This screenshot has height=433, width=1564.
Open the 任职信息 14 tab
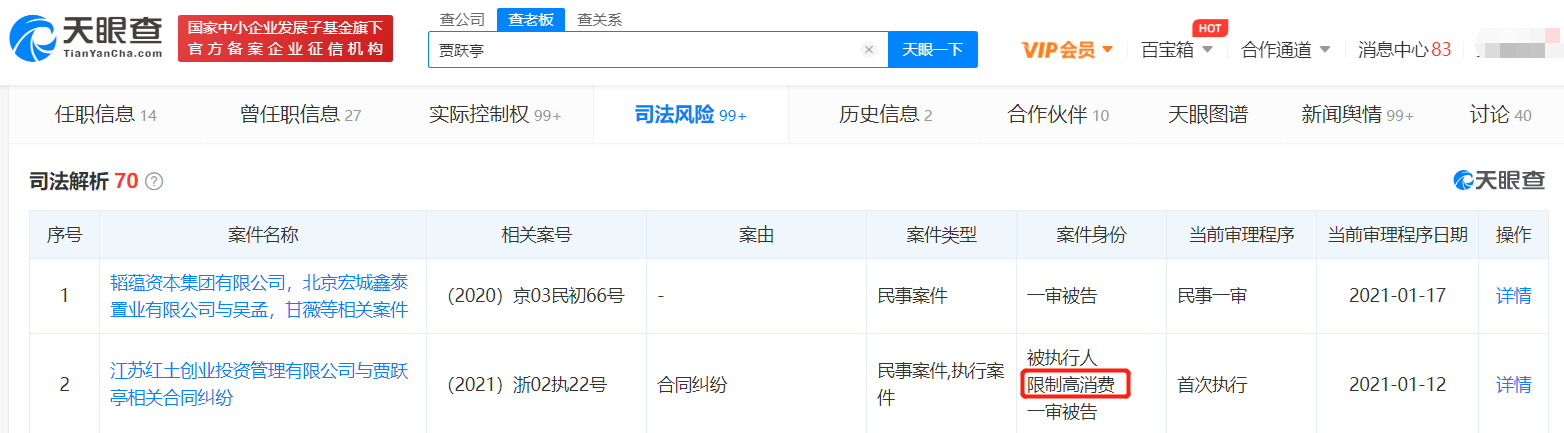click(106, 115)
